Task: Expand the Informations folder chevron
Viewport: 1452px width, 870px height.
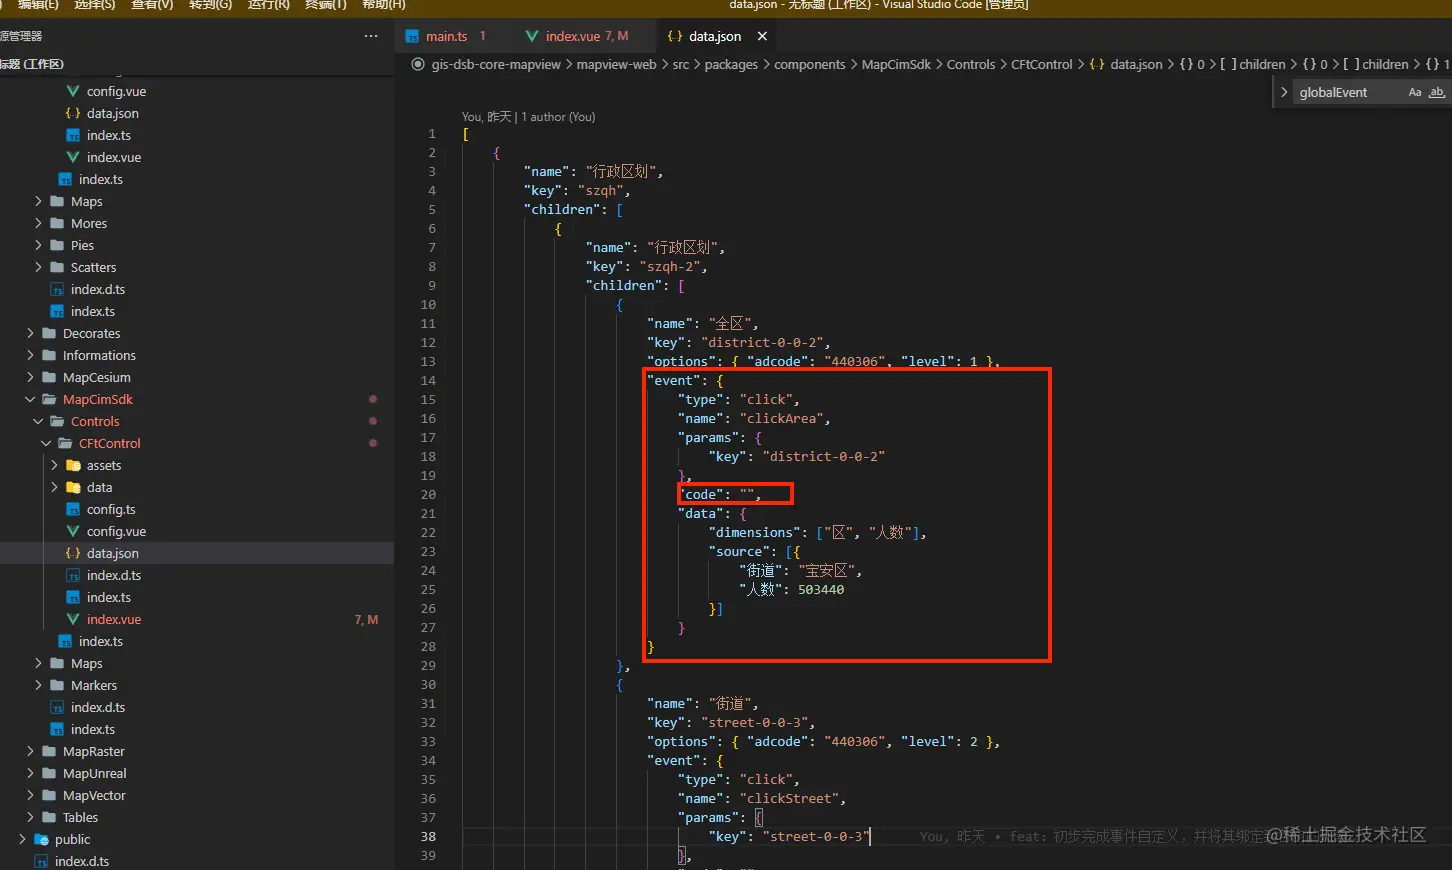Action: point(31,355)
